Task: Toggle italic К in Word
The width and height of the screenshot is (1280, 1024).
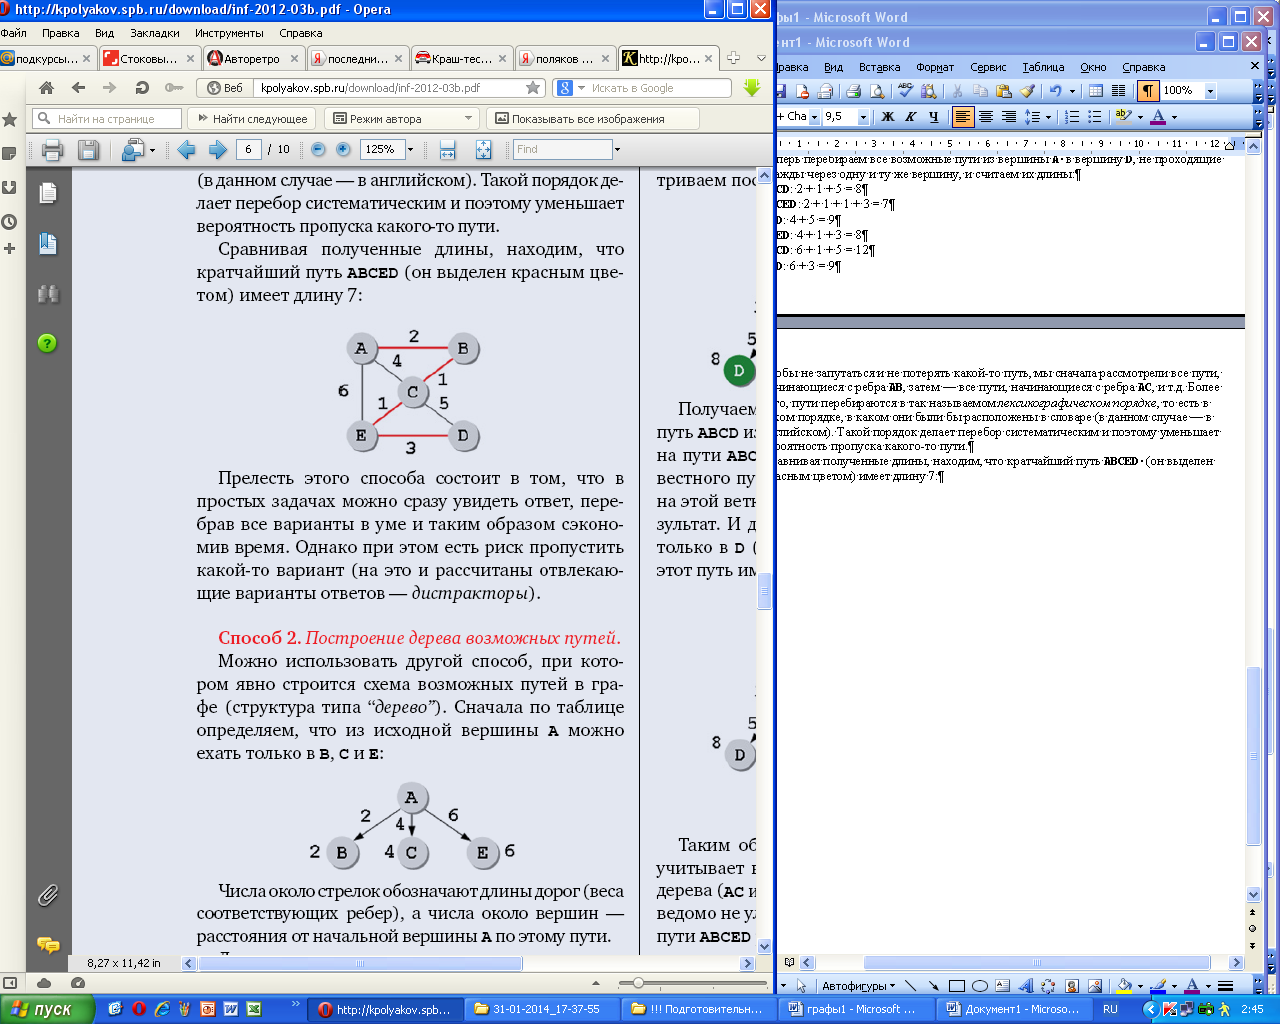Action: click(911, 117)
